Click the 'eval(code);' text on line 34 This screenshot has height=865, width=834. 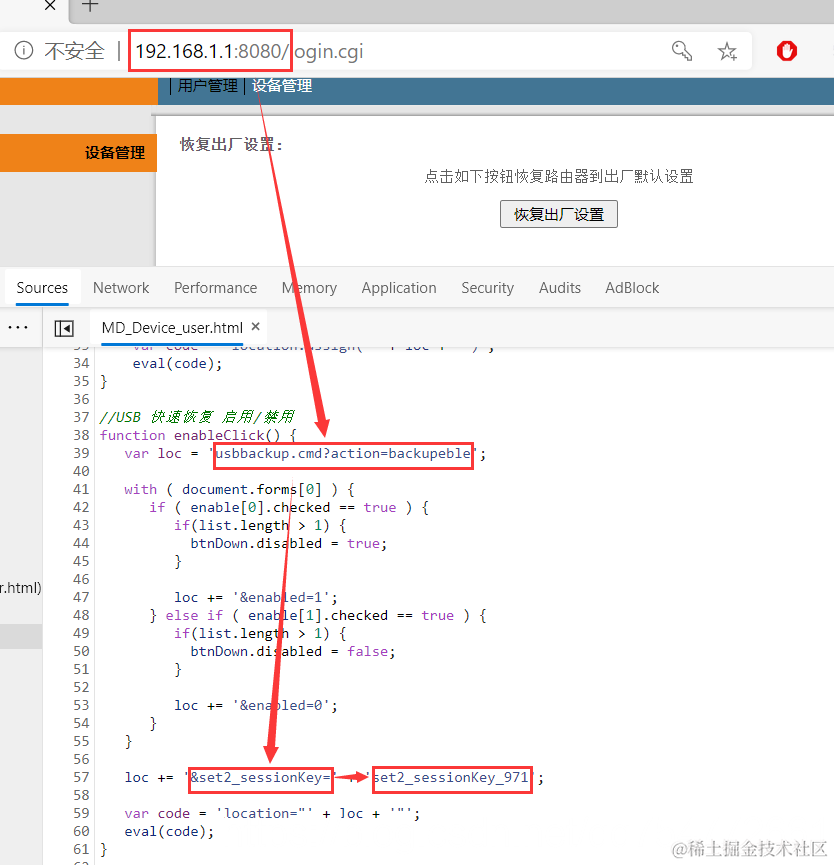click(x=177, y=364)
